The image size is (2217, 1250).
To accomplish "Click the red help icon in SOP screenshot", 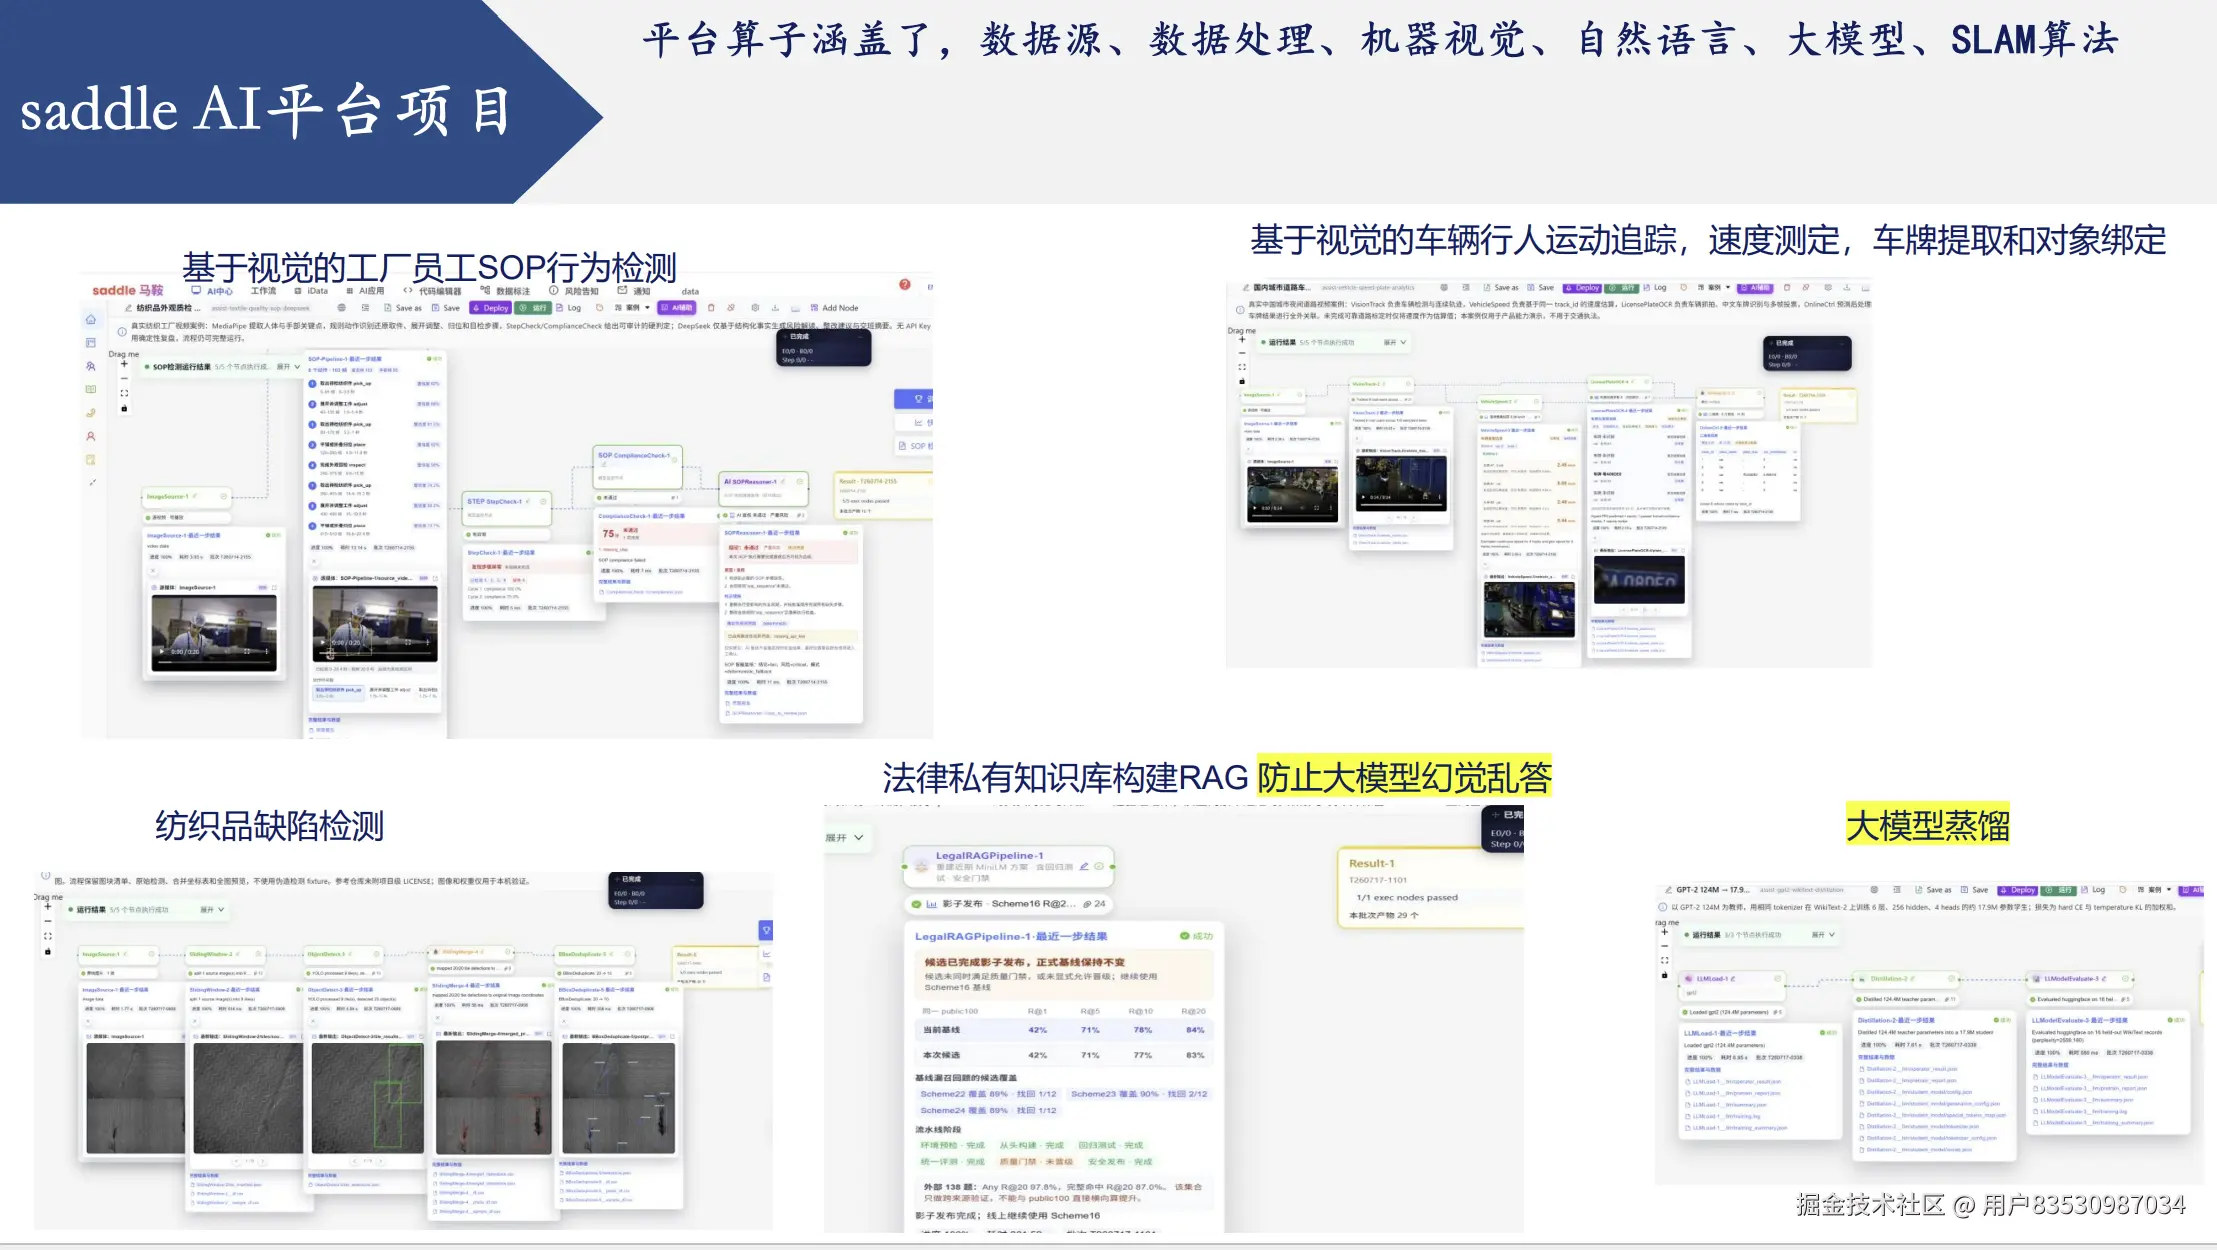I will [x=905, y=285].
